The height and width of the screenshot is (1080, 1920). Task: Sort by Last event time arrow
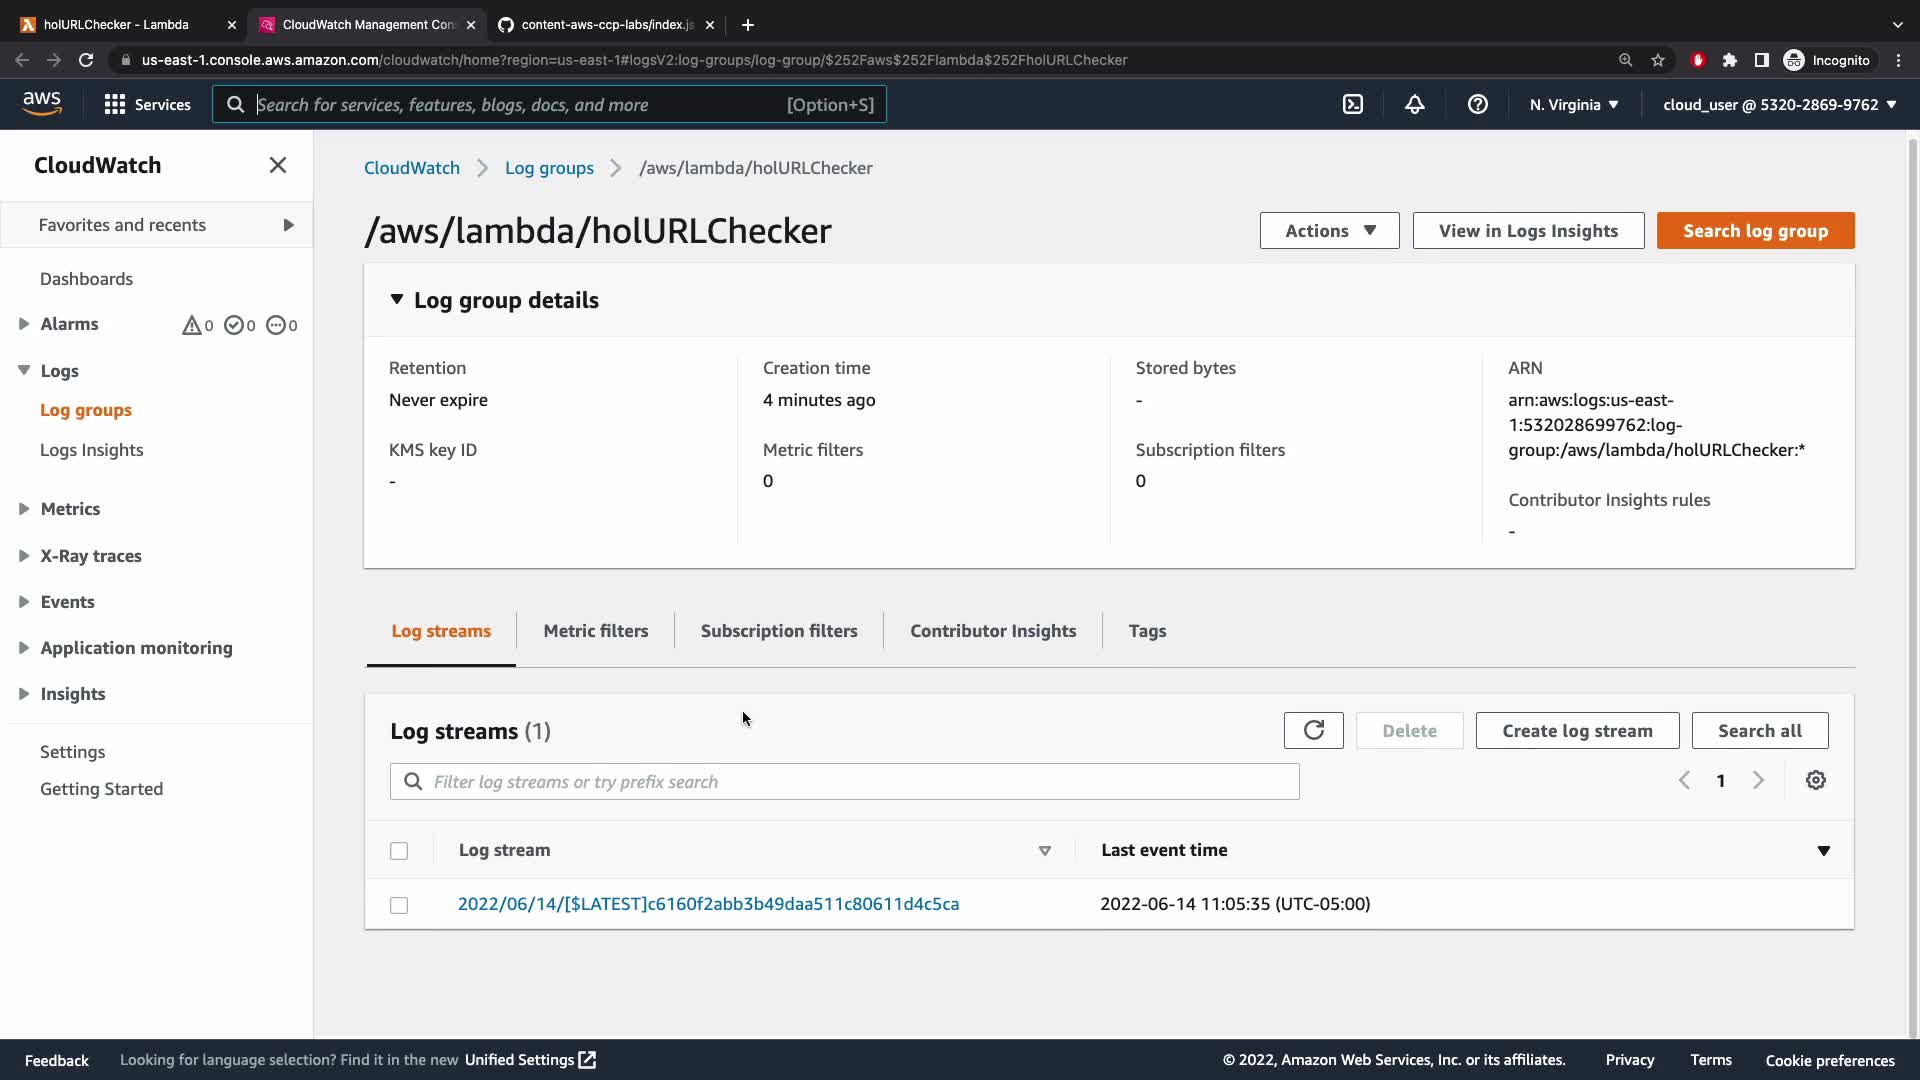coord(1823,851)
